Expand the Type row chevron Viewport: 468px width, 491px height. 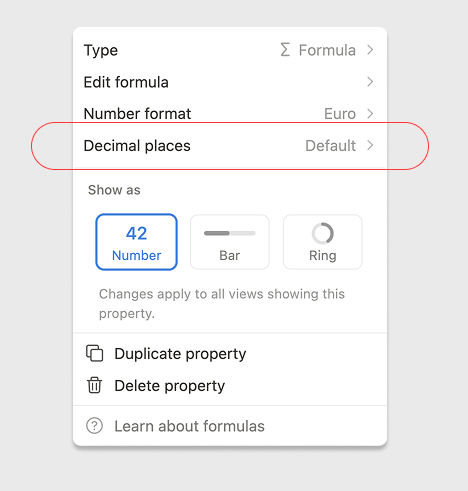370,50
